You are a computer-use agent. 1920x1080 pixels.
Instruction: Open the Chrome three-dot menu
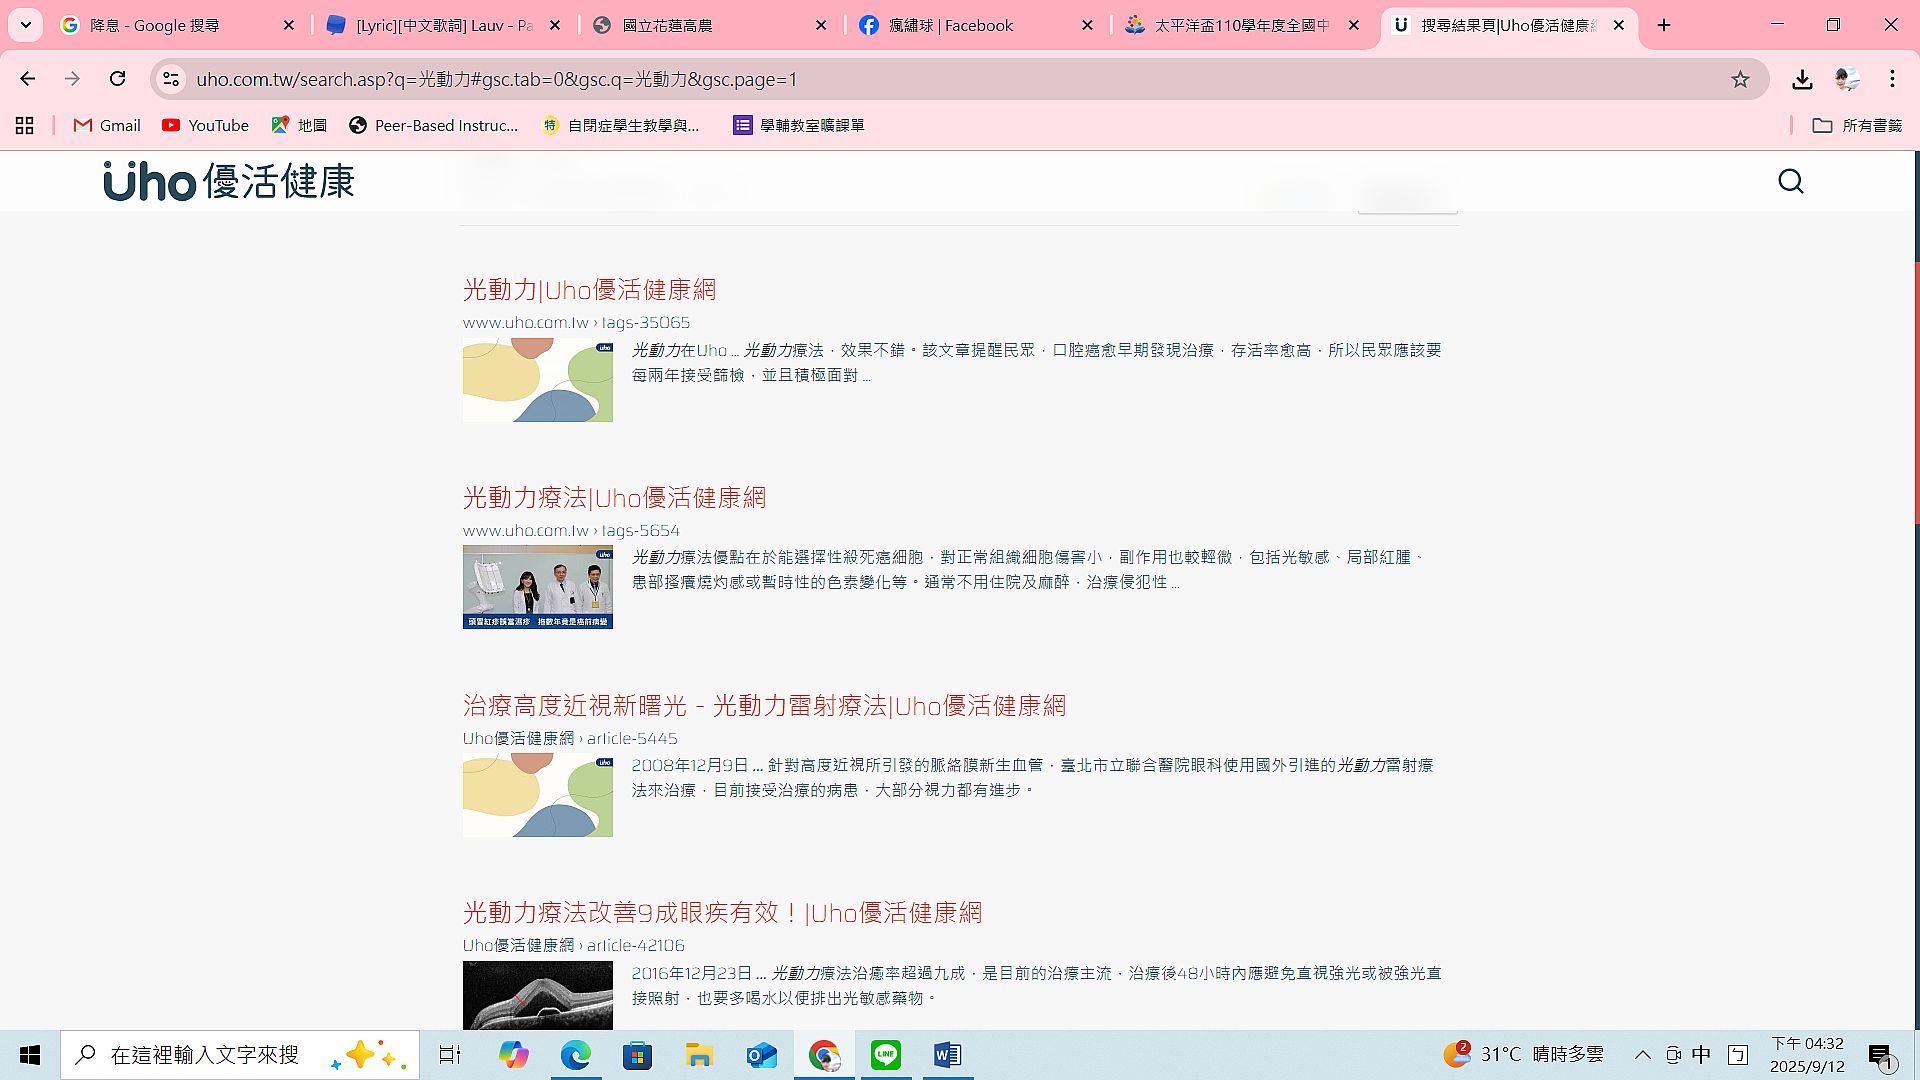coord(1892,79)
